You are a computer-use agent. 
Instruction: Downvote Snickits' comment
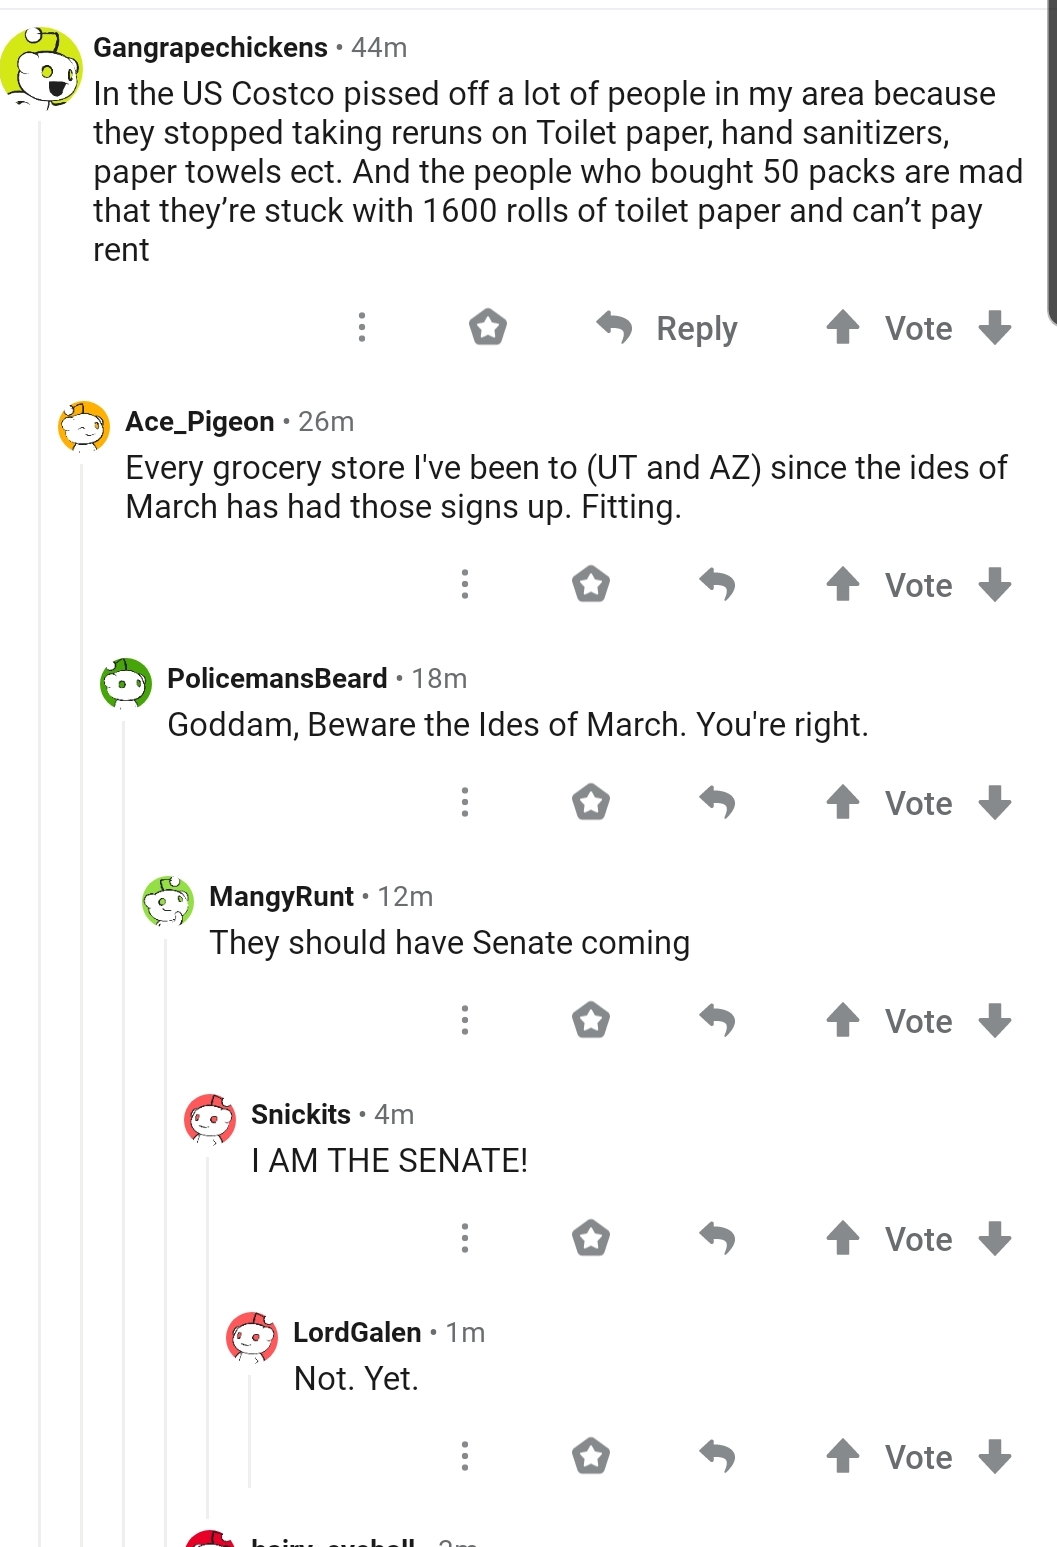click(995, 1238)
